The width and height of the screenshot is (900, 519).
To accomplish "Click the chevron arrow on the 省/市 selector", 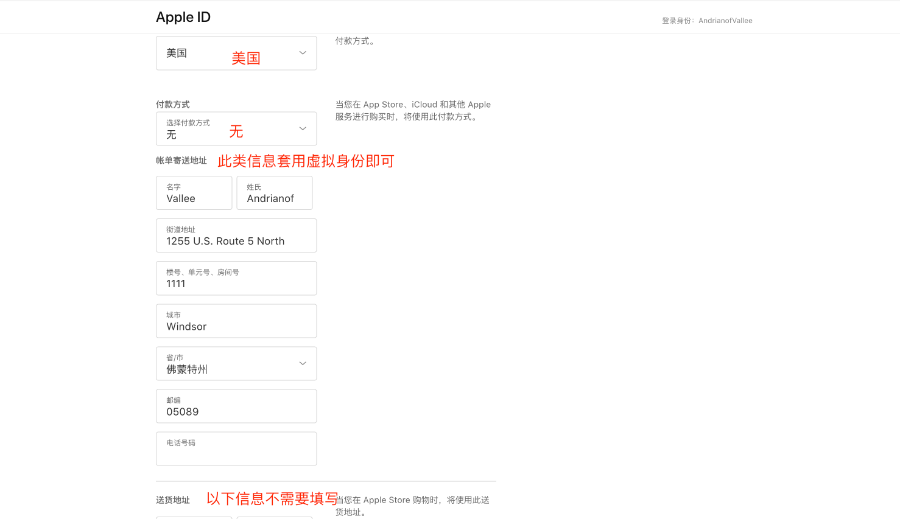I will point(302,363).
